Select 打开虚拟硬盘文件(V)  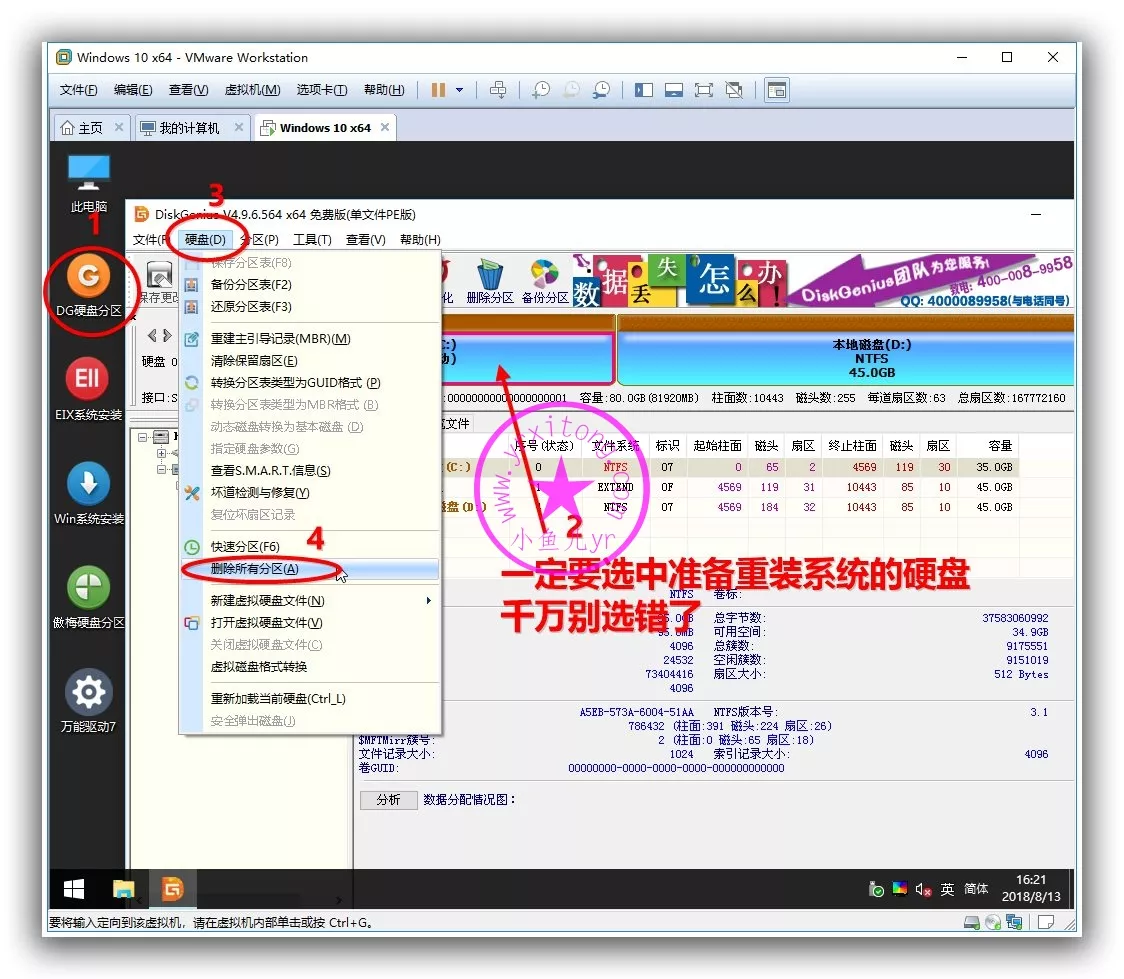310,623
